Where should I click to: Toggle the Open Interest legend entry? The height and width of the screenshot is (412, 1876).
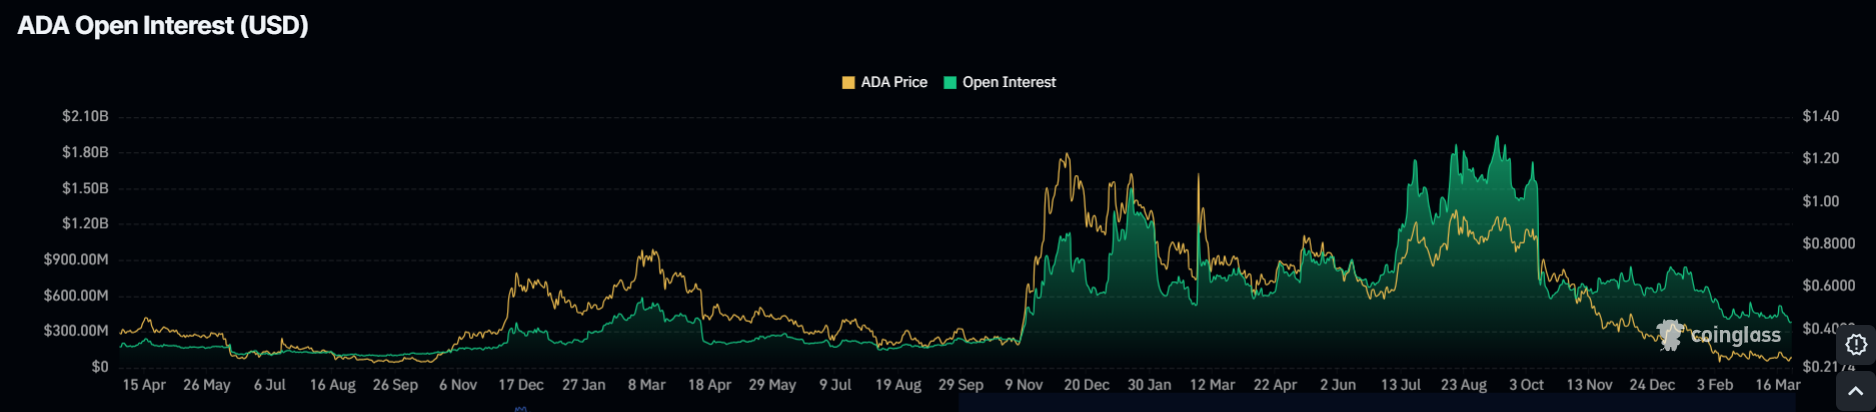(1000, 82)
